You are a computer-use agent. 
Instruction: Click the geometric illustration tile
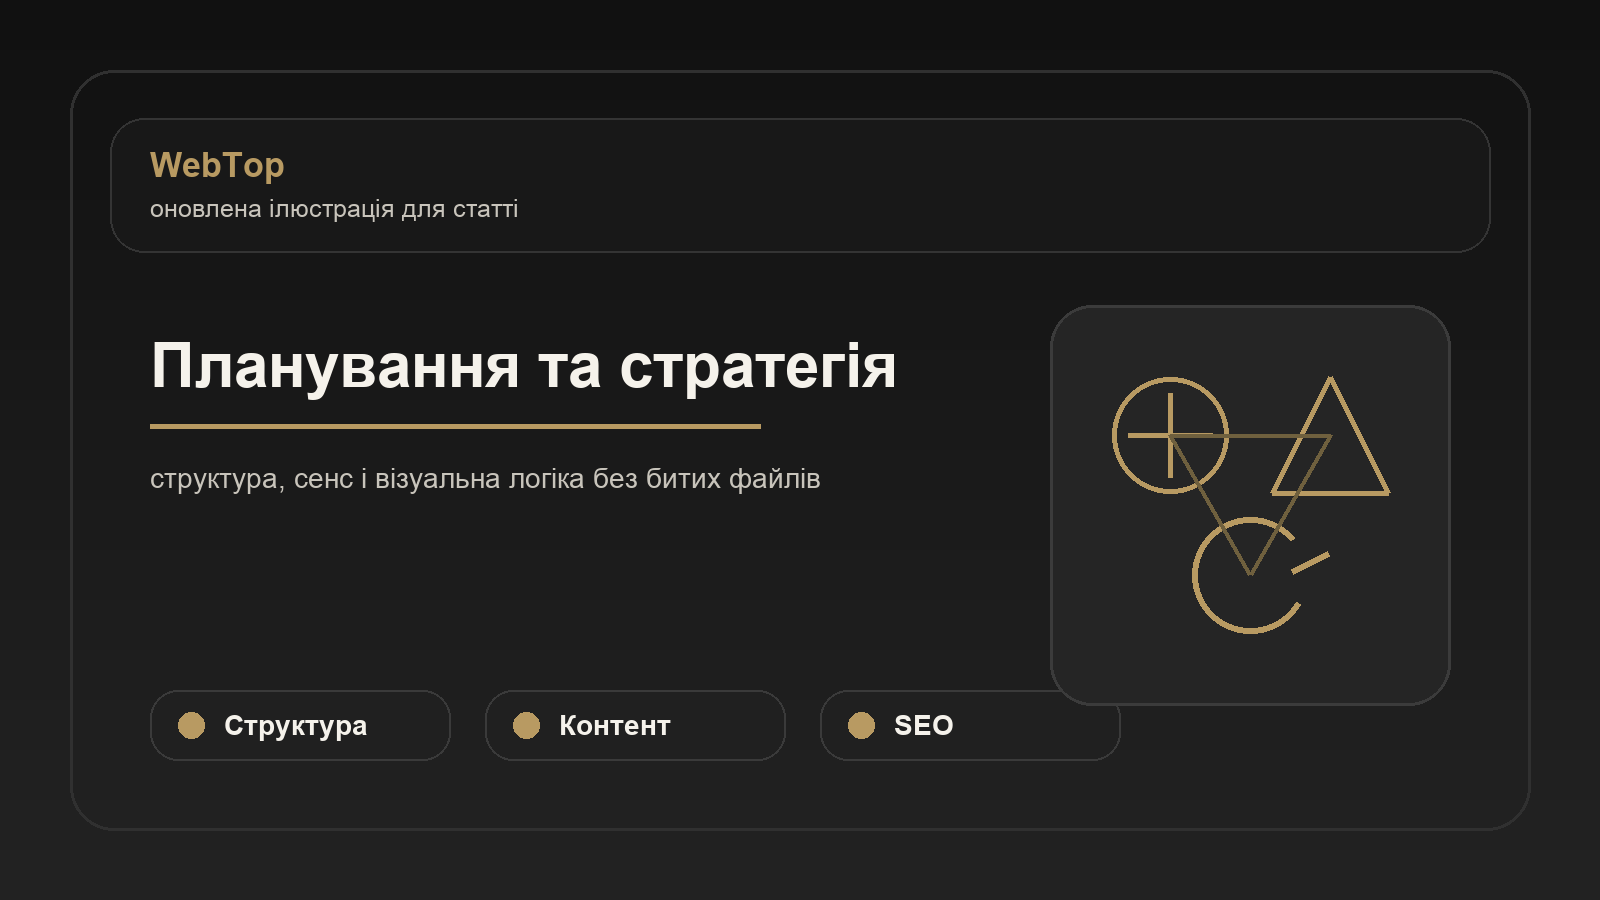pyautogui.click(x=1250, y=505)
